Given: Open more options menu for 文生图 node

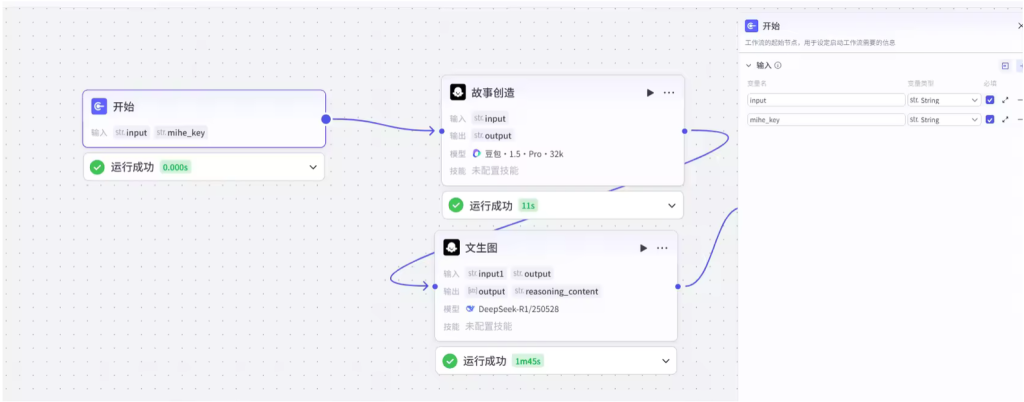Looking at the screenshot, I should point(662,248).
